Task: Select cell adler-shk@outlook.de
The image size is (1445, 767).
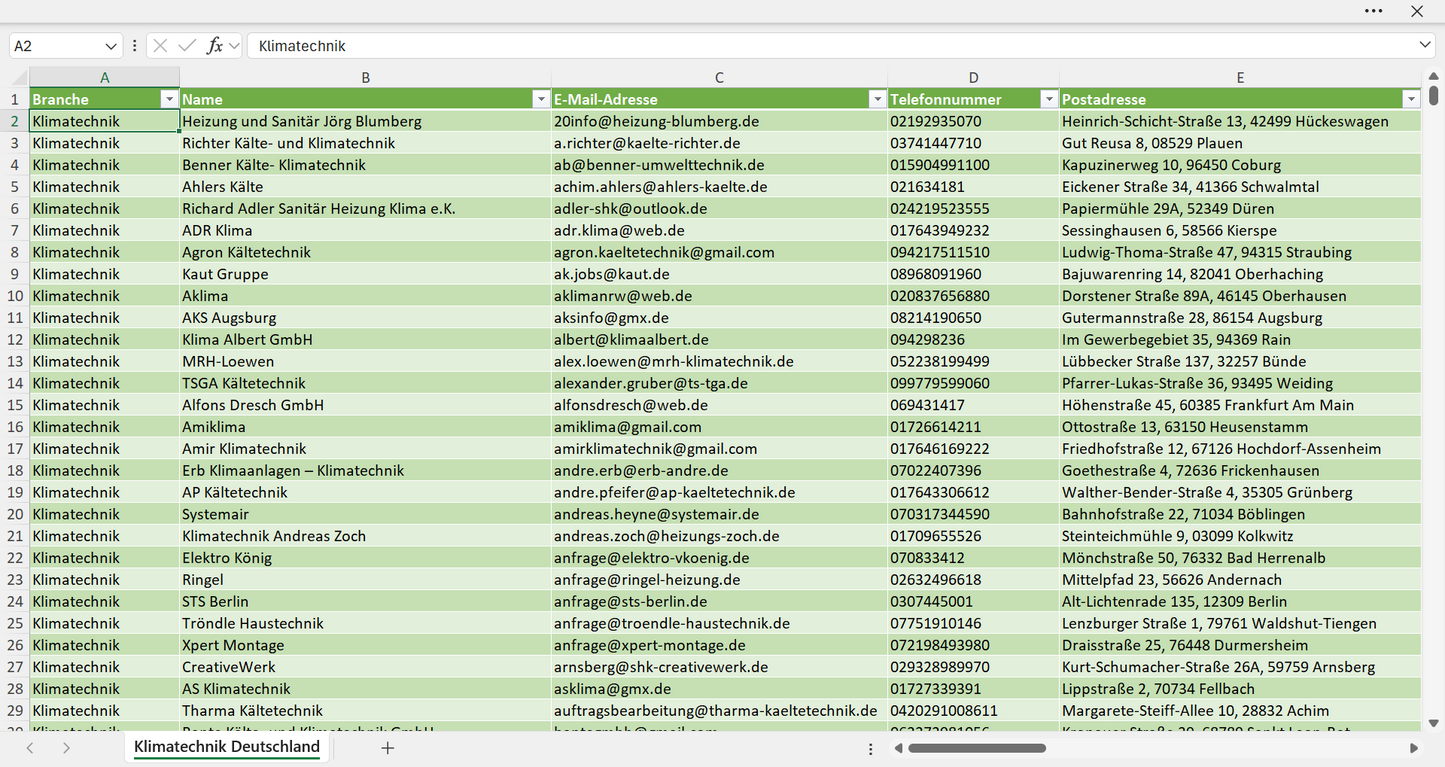Action: point(719,209)
